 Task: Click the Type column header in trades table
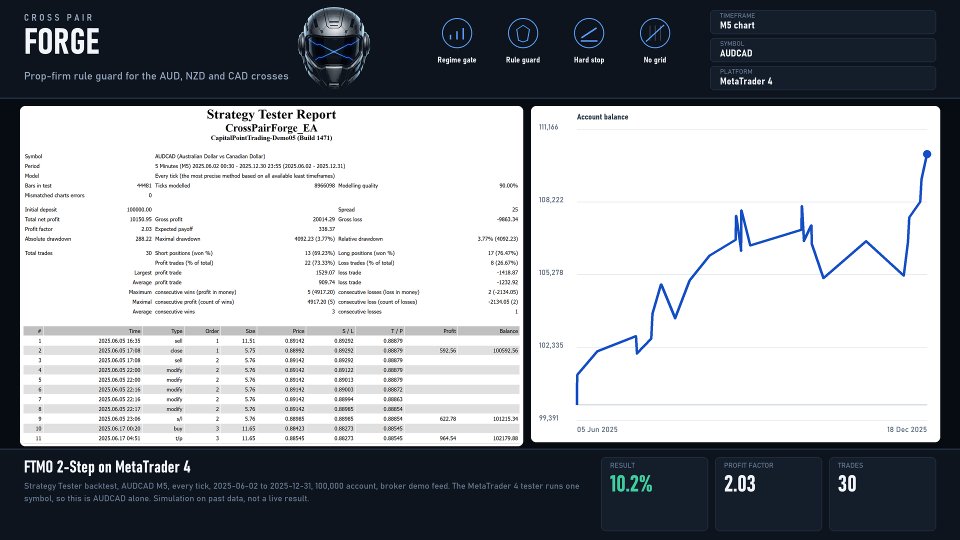[177, 331]
